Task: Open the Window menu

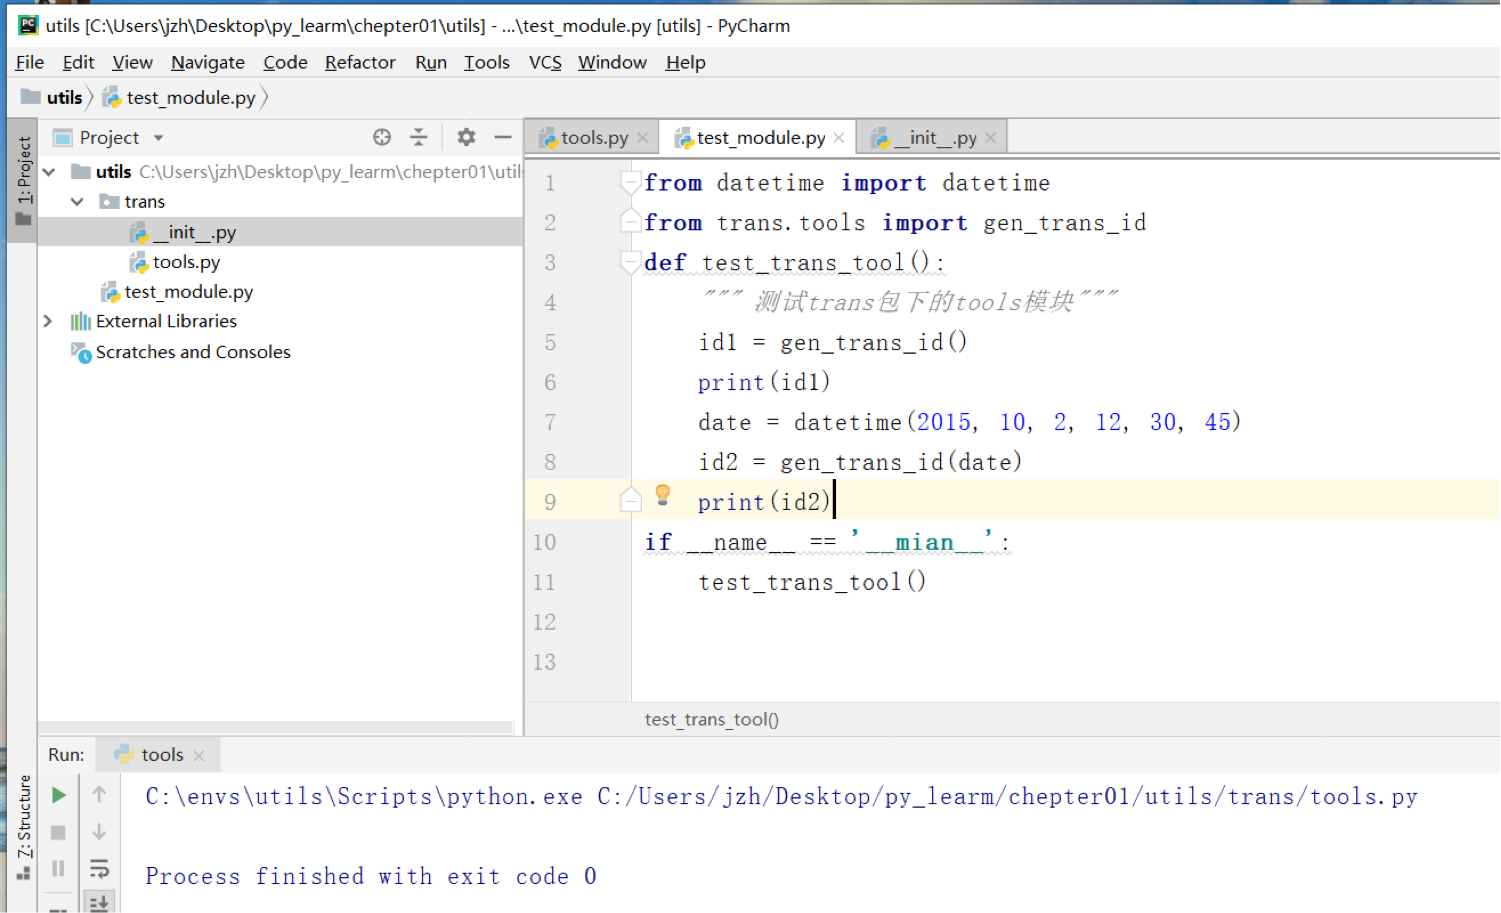Action: [612, 62]
